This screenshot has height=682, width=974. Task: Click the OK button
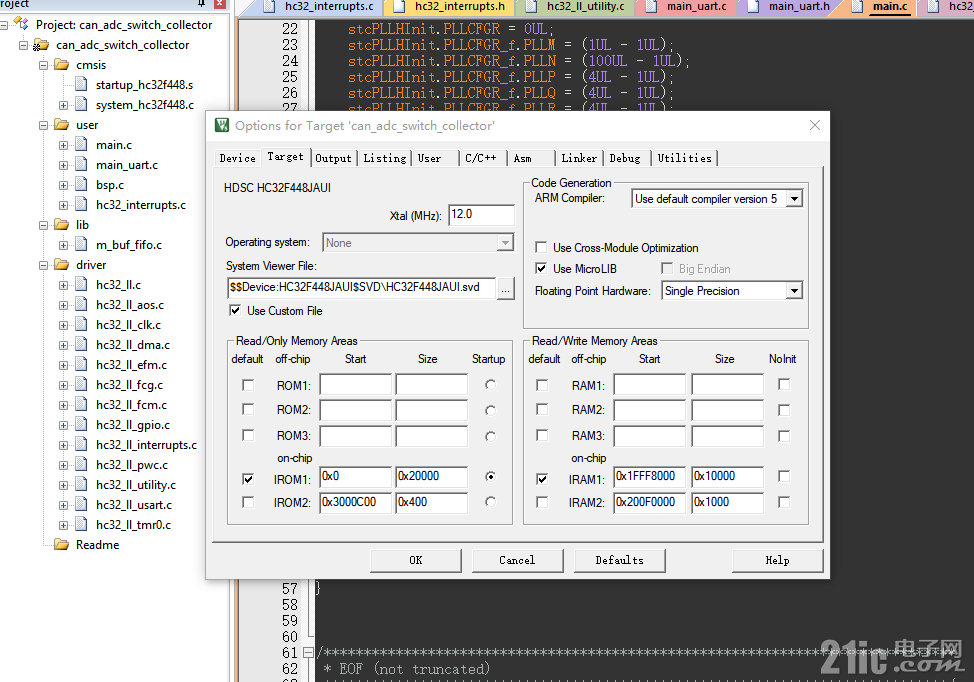pos(416,560)
